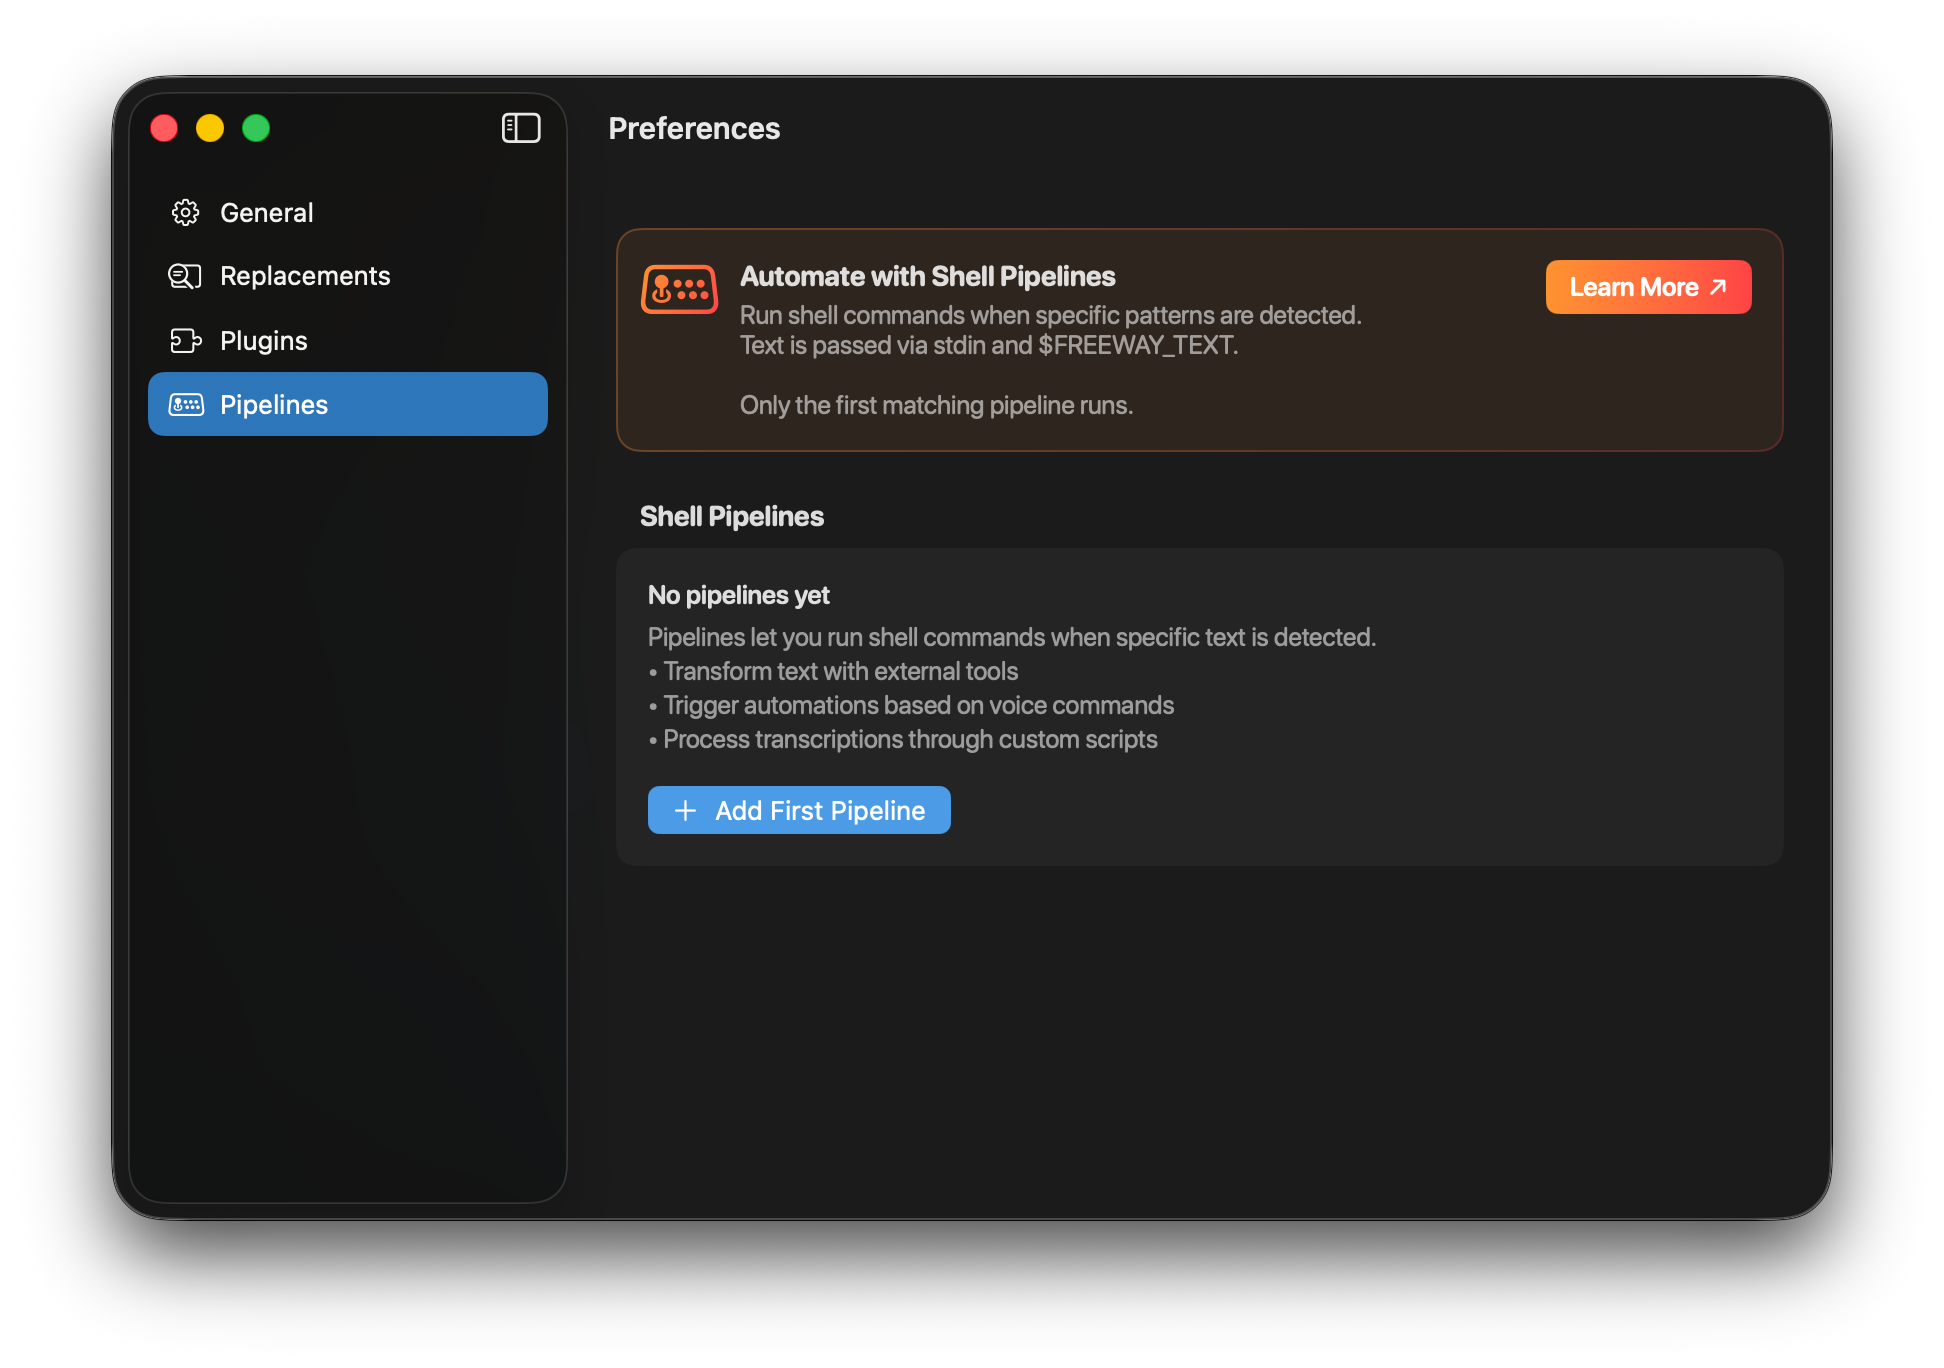Viewport: 1944px width, 1368px height.
Task: Click the Replacements speech bubble icon
Action: [x=185, y=276]
